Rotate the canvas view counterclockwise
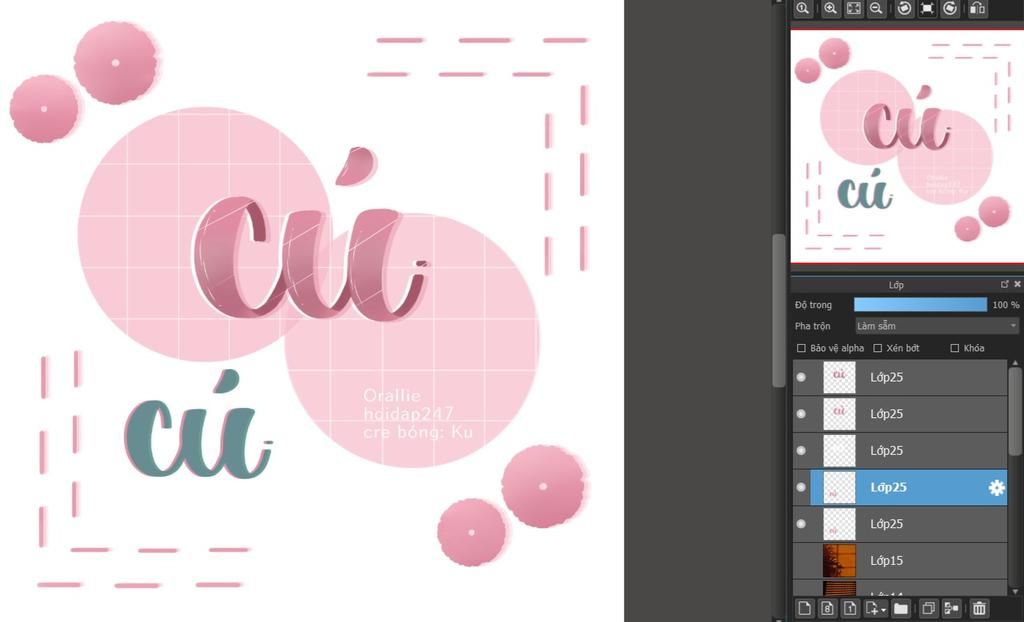 [904, 8]
